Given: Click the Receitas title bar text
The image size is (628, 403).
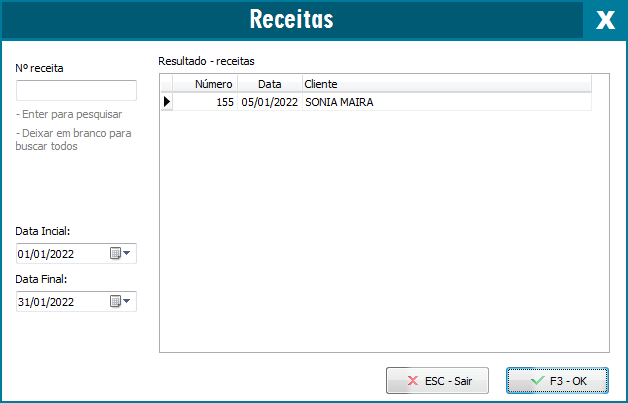Looking at the screenshot, I should pos(291,20).
